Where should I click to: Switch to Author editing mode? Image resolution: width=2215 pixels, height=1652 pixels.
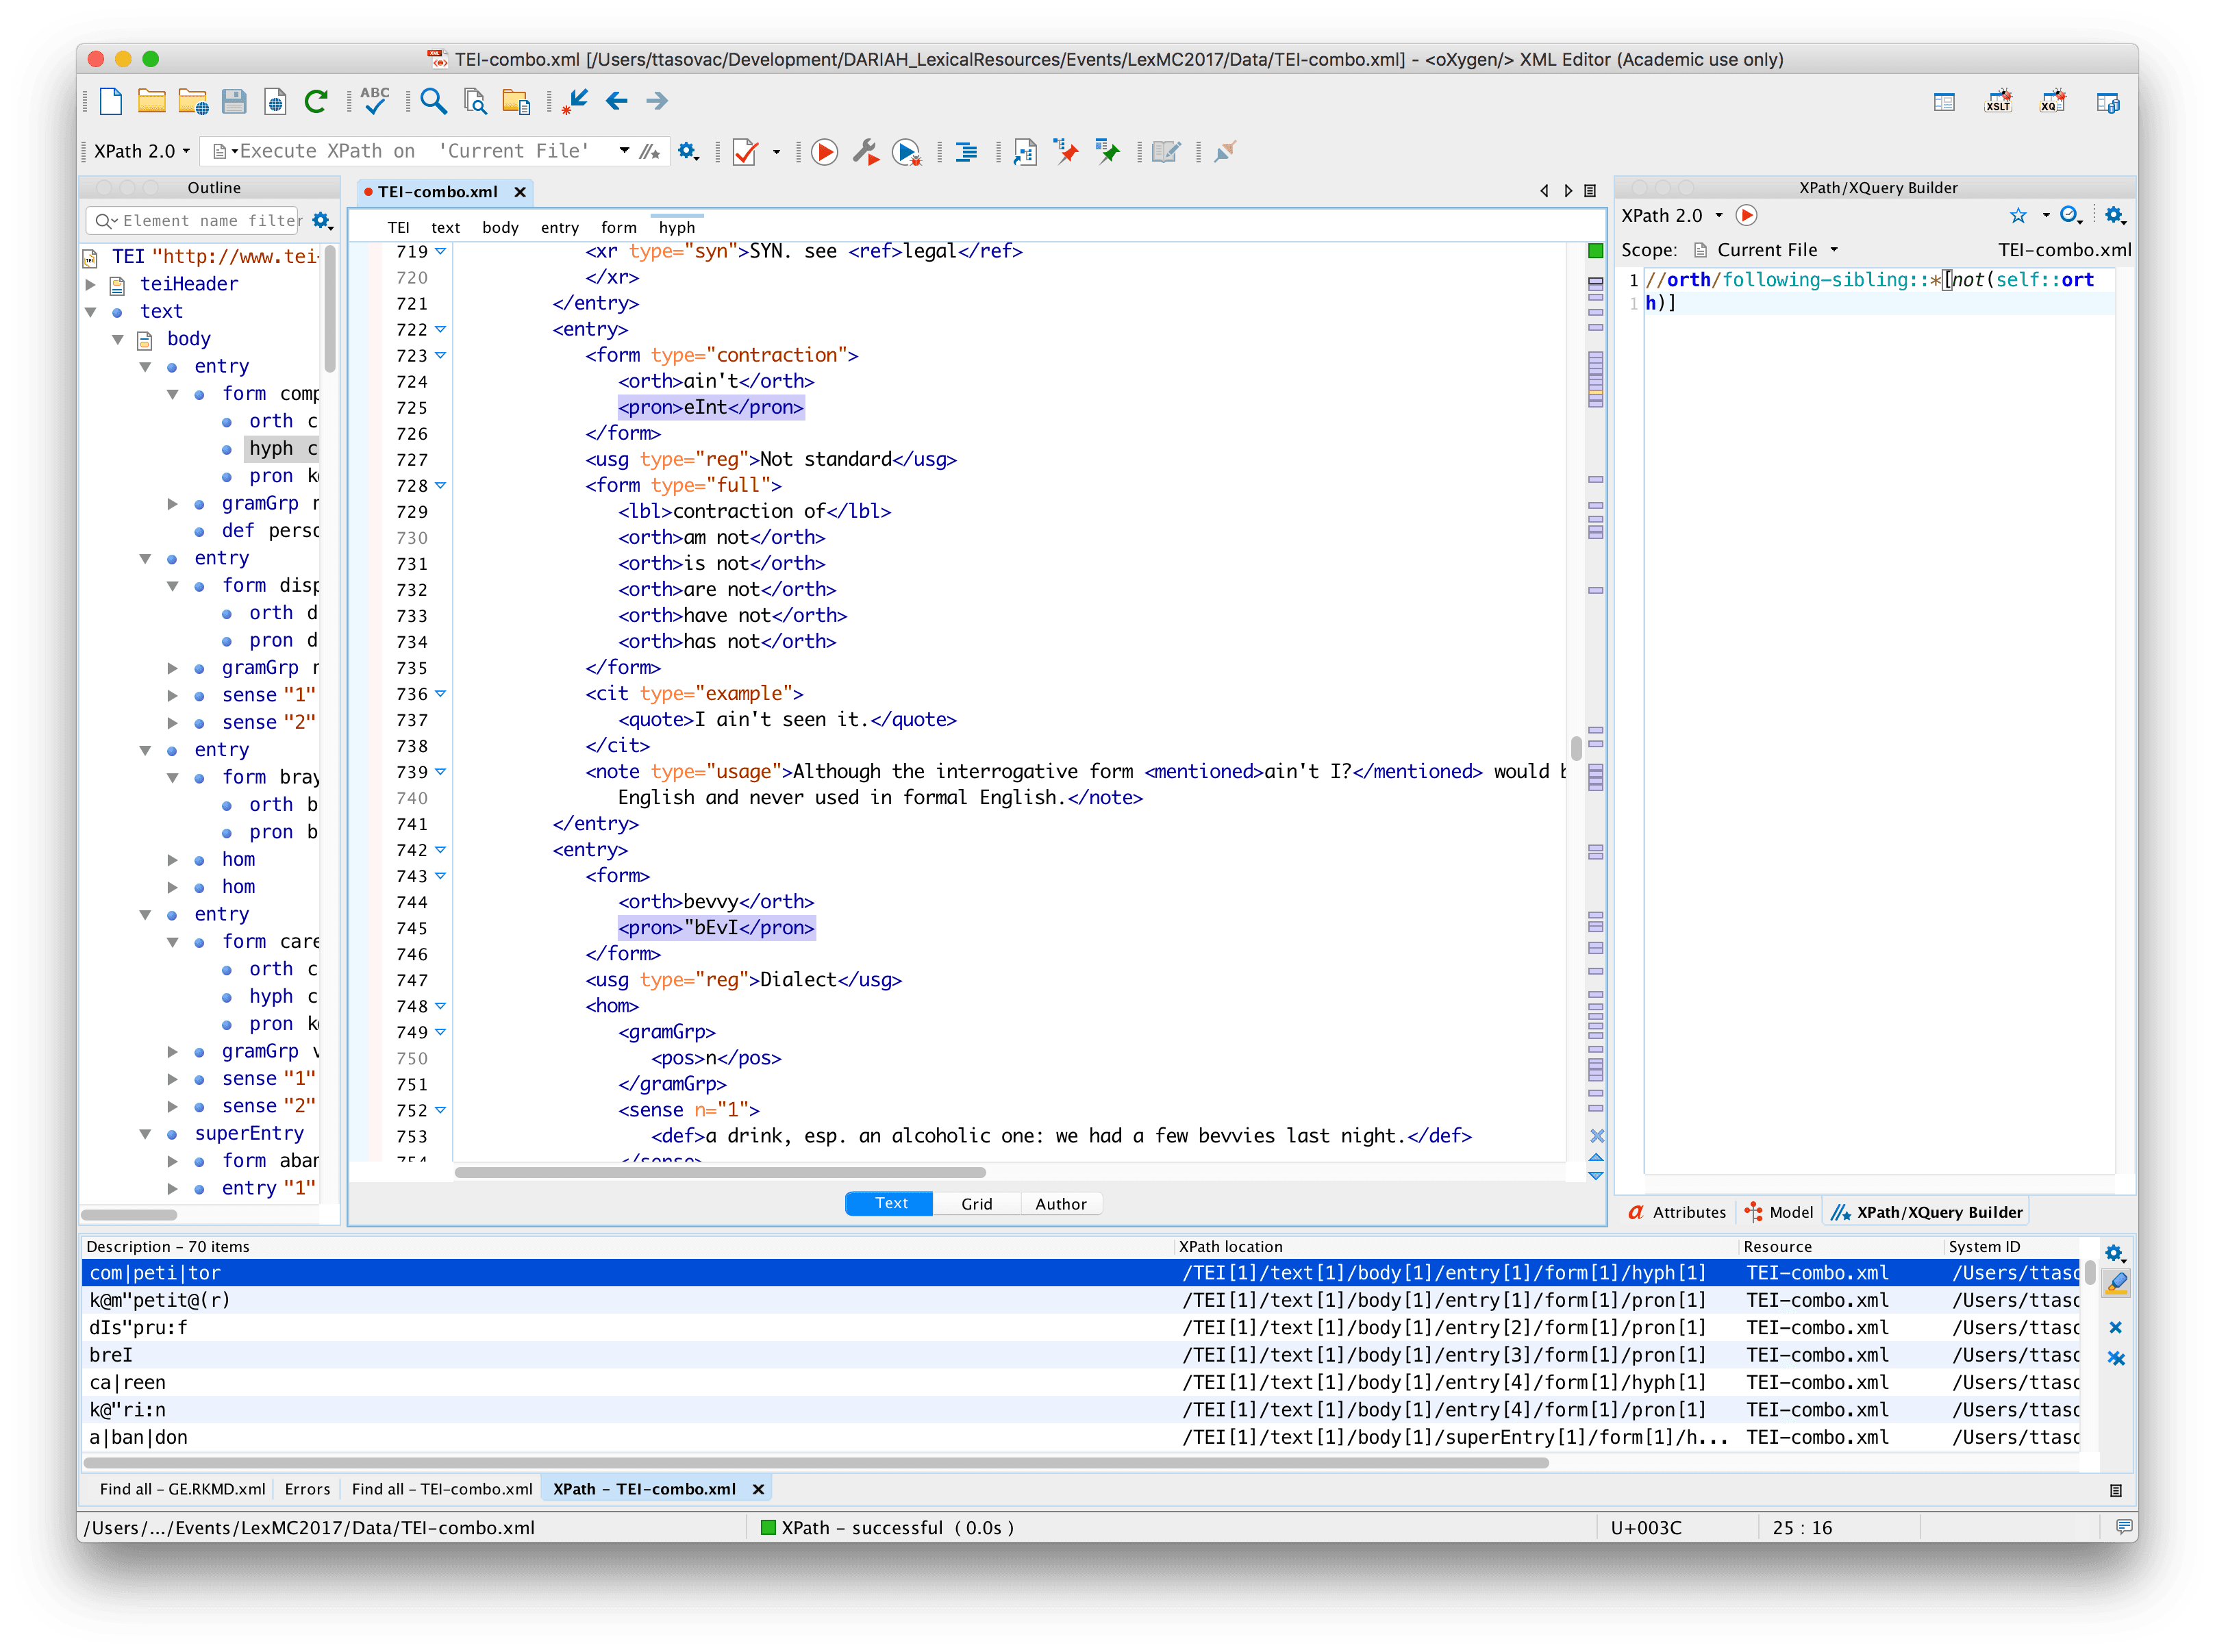pos(1060,1204)
